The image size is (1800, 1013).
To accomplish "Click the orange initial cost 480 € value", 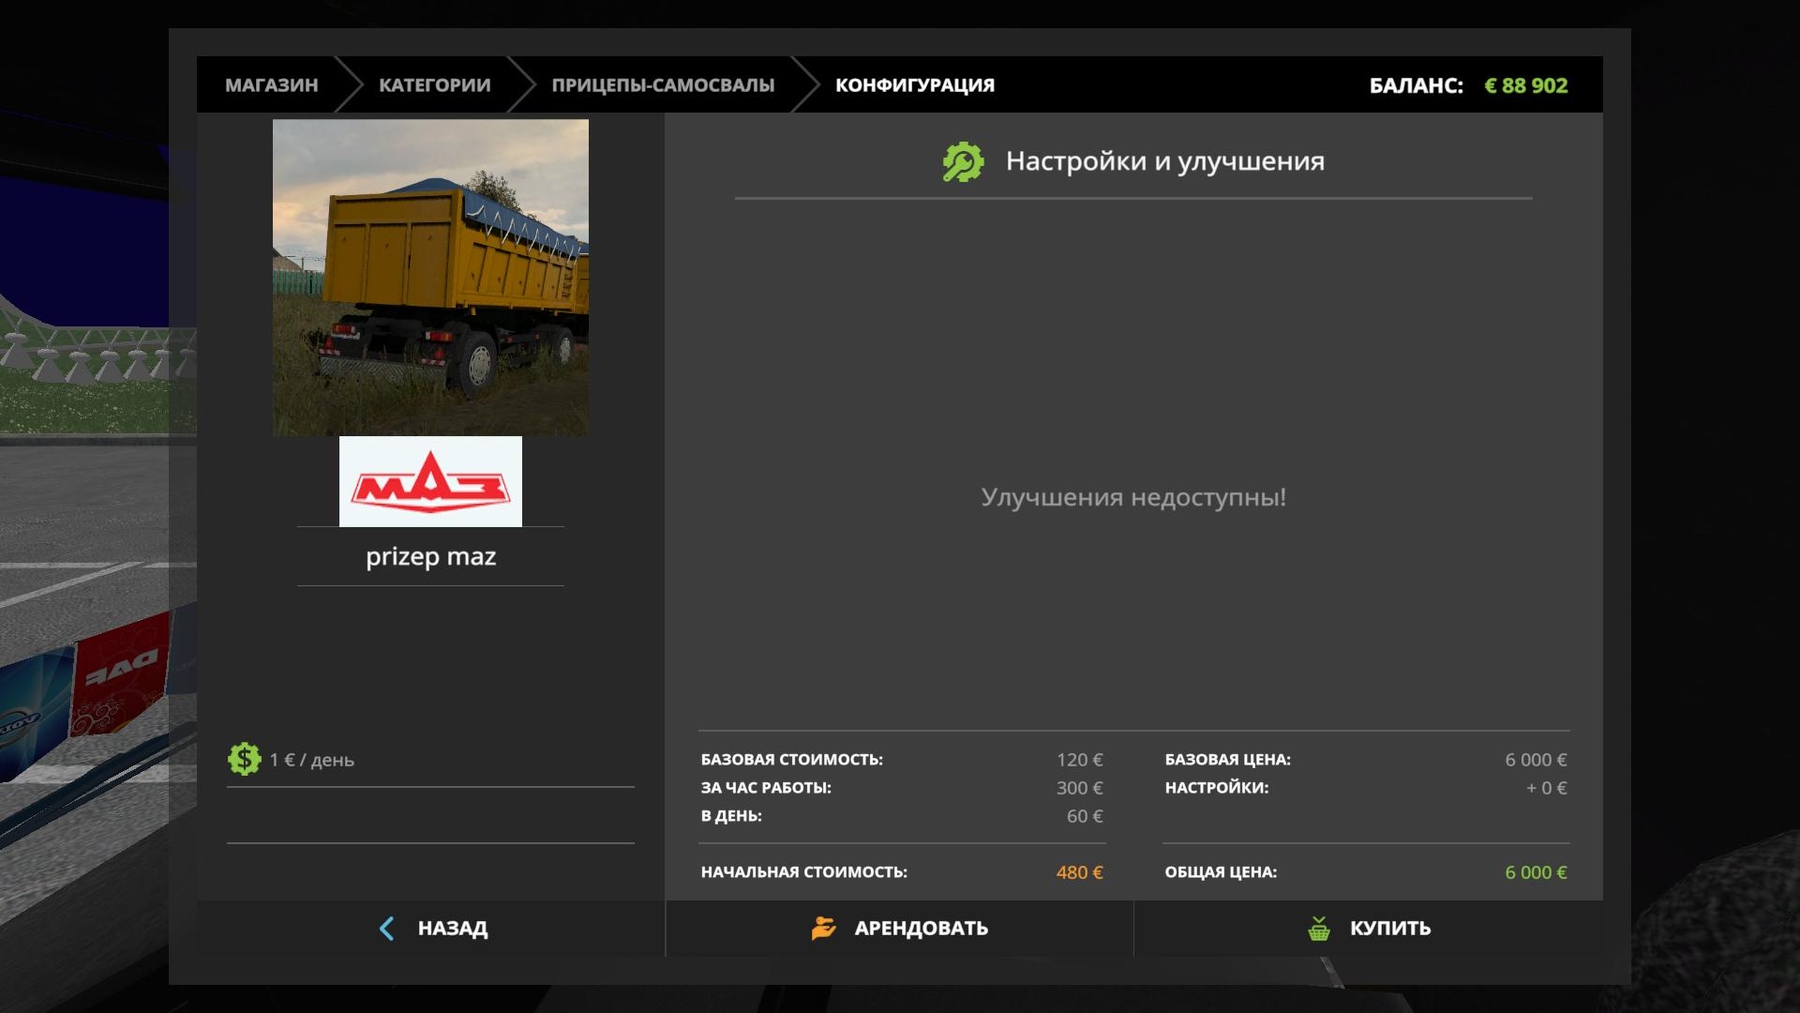I will point(1078,872).
